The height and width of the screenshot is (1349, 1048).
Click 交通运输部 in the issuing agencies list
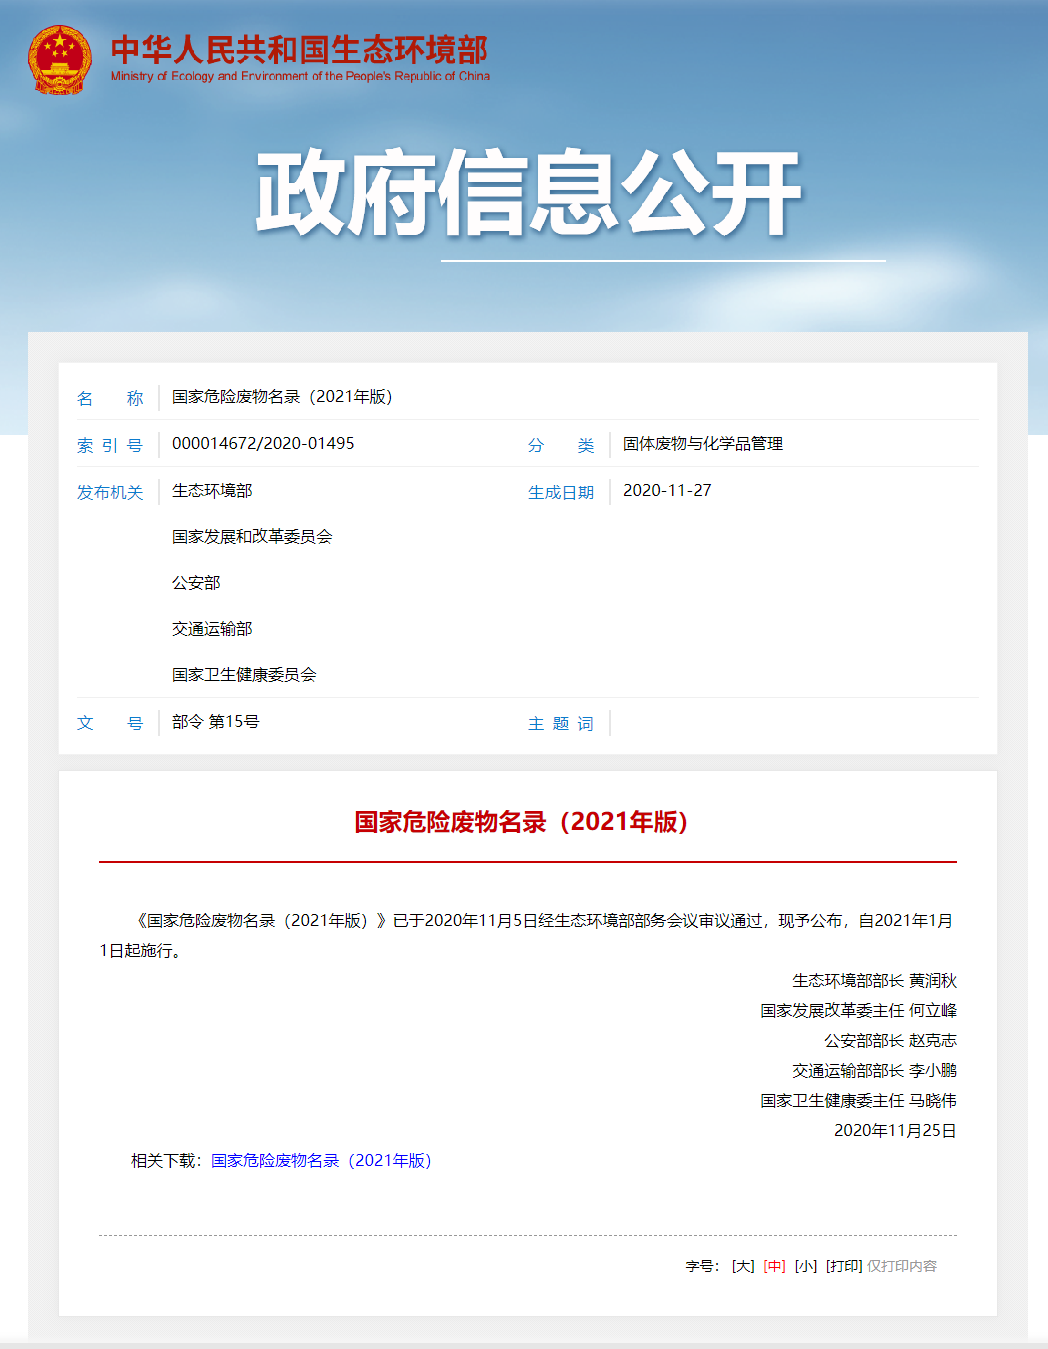pos(212,629)
